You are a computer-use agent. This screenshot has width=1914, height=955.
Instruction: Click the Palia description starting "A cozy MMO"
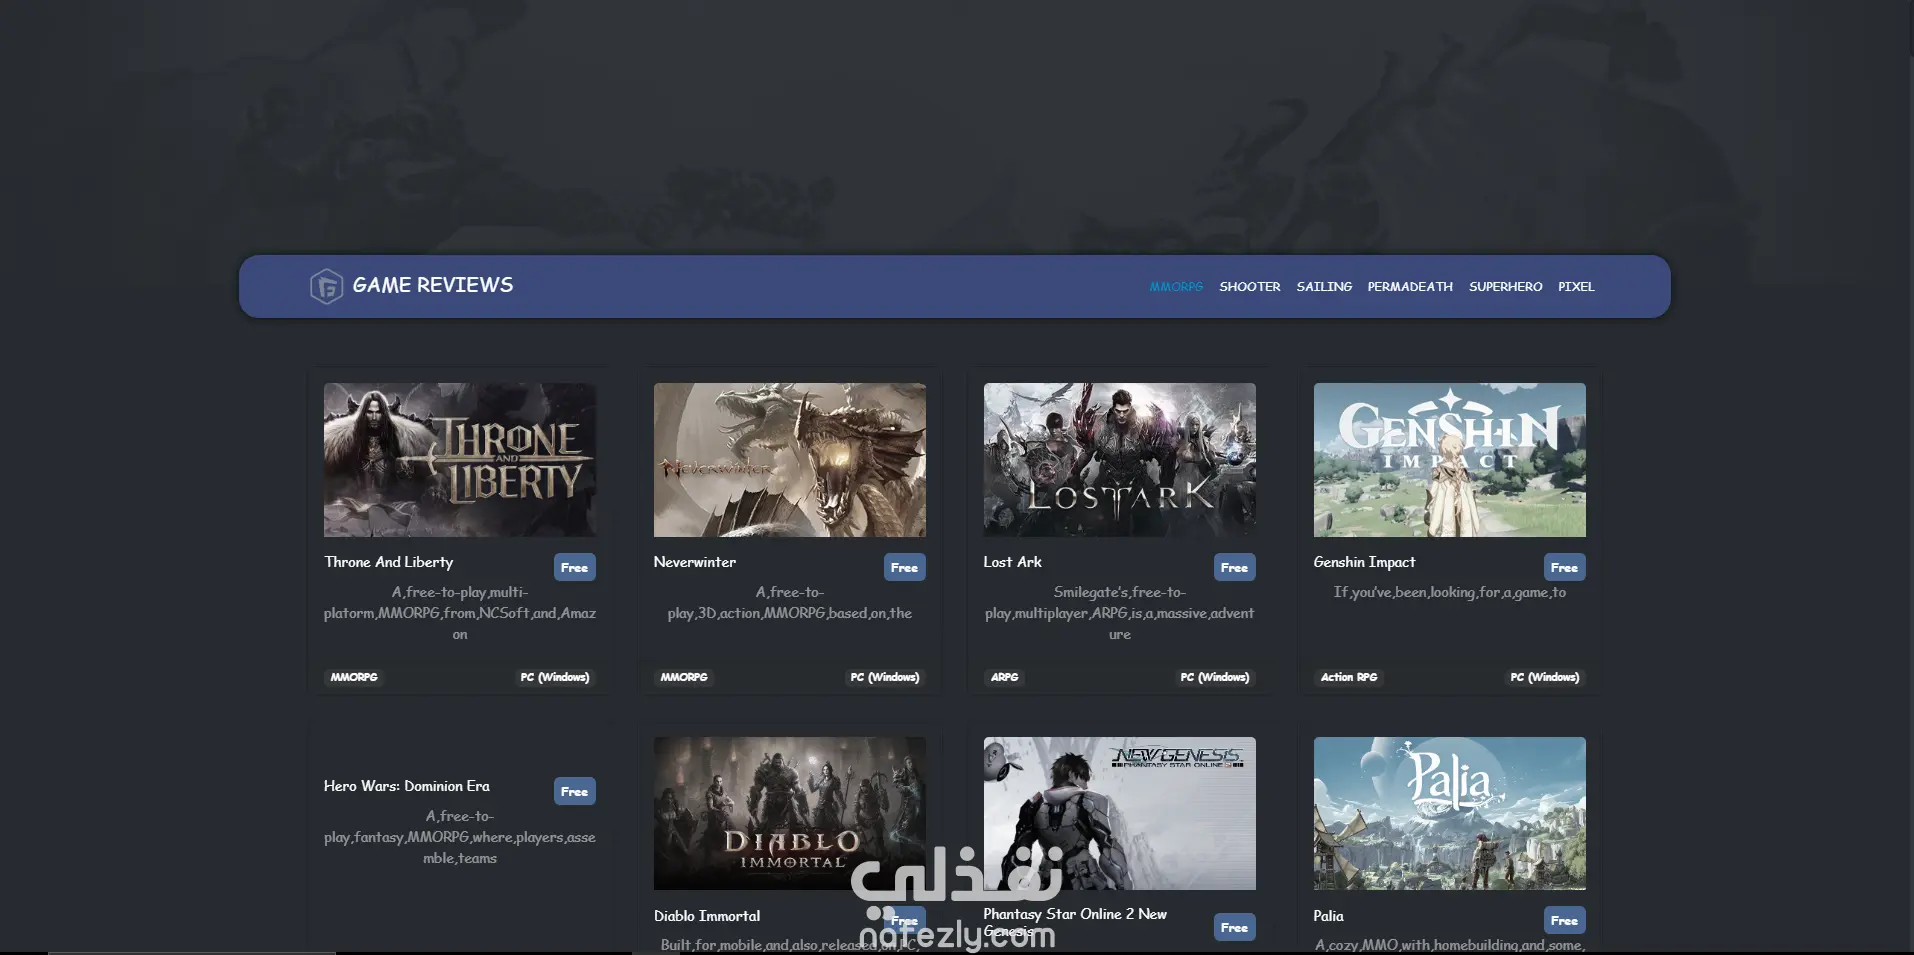tap(1450, 945)
